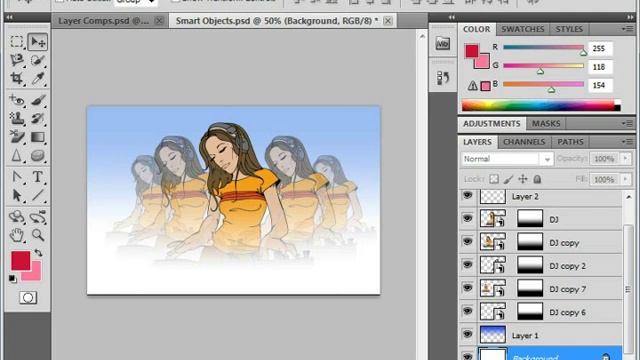Screen dimensions: 640x360
Task: Hide the Layer 1 layer
Action: pyautogui.click(x=467, y=334)
